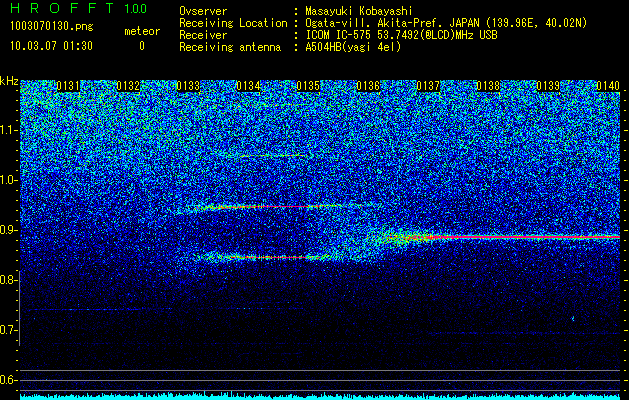The height and width of the screenshot is (400, 629).
Task: Click time marker 0138
Action: coord(488,86)
